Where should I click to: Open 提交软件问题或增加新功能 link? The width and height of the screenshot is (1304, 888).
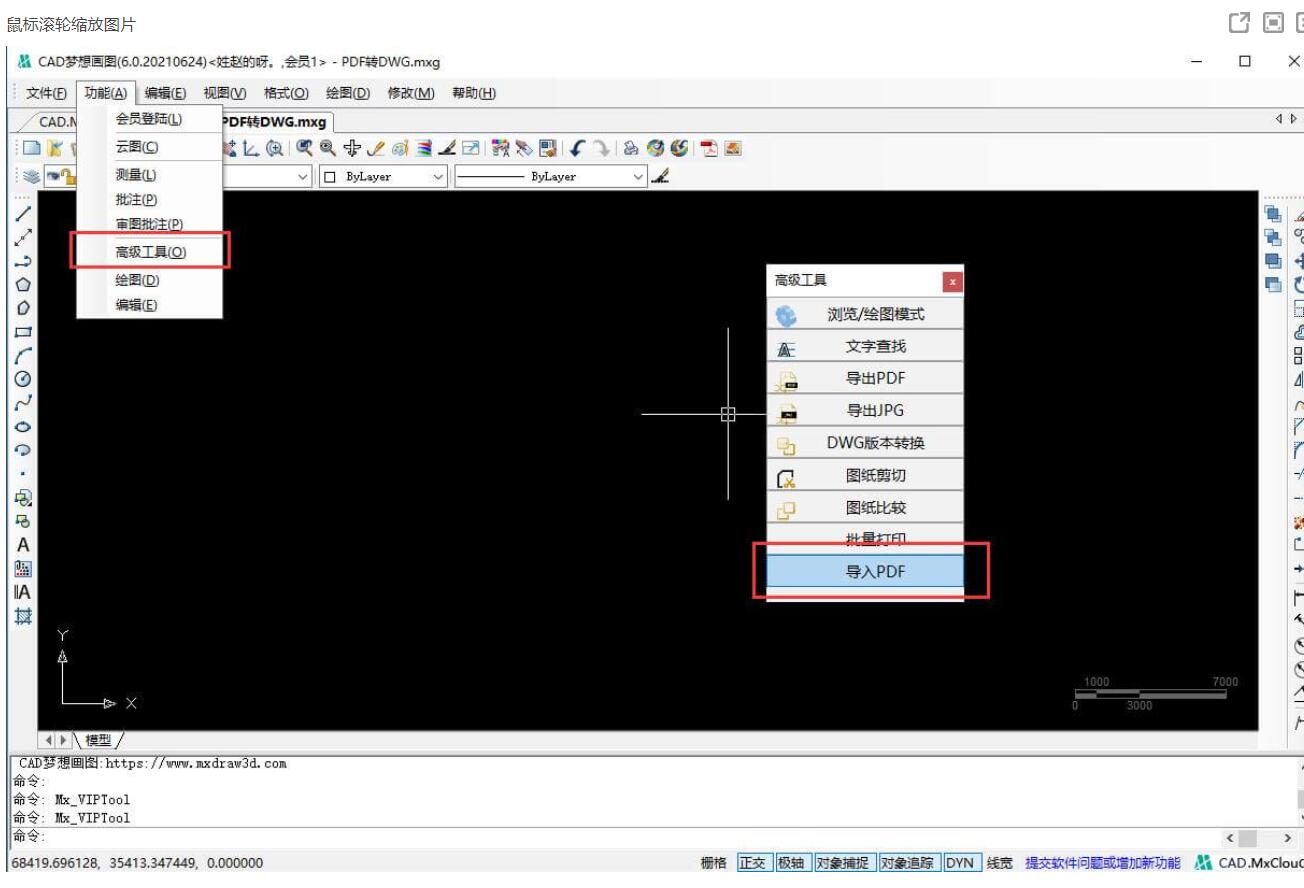coord(1103,863)
